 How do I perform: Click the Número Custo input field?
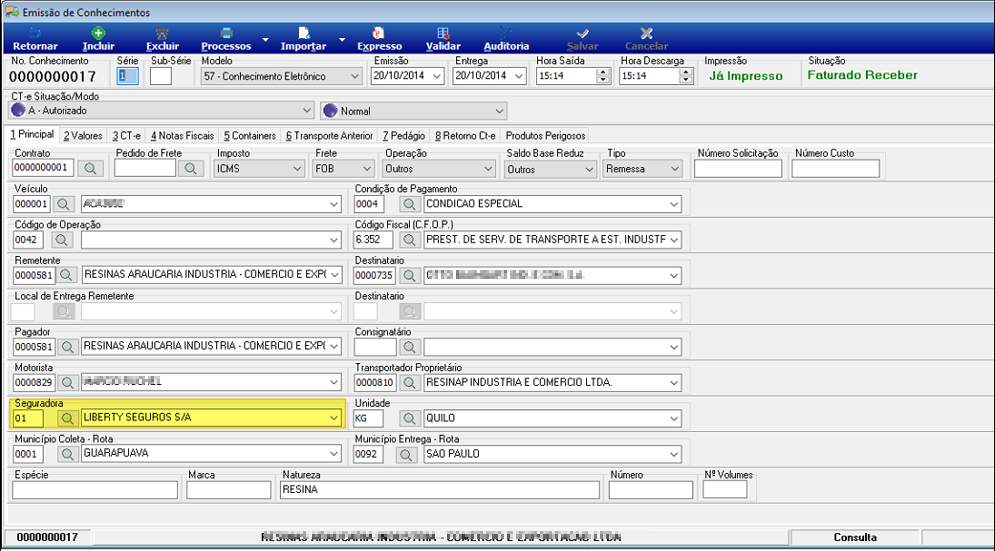(836, 169)
